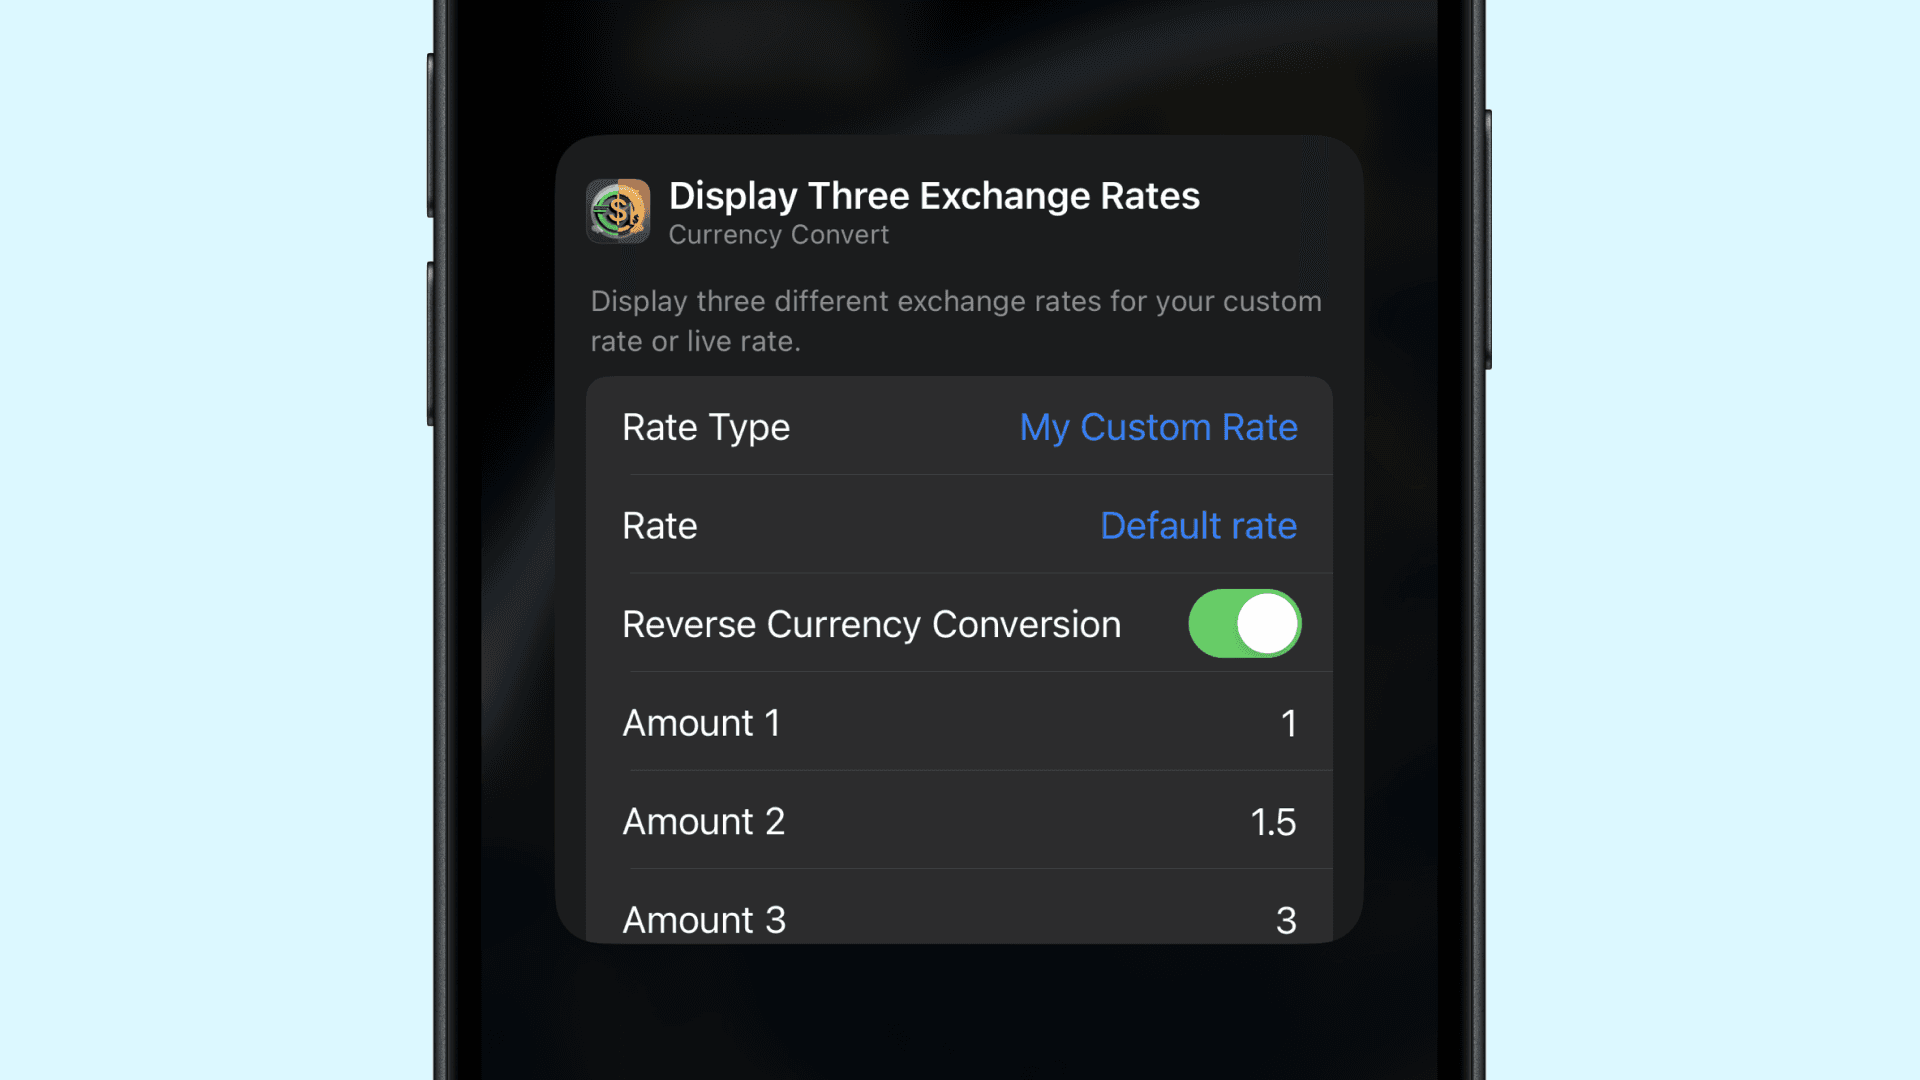Tap the Rate setting row
The height and width of the screenshot is (1080, 1920).
(x=959, y=525)
